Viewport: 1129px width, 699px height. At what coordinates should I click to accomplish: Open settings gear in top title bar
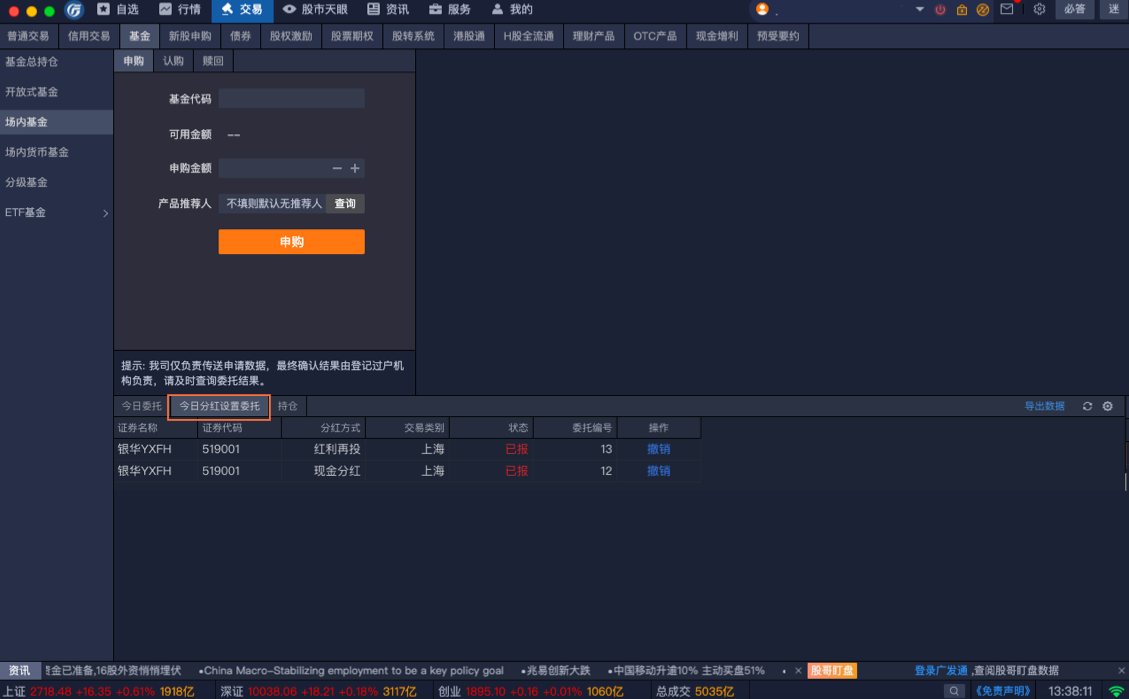1039,10
